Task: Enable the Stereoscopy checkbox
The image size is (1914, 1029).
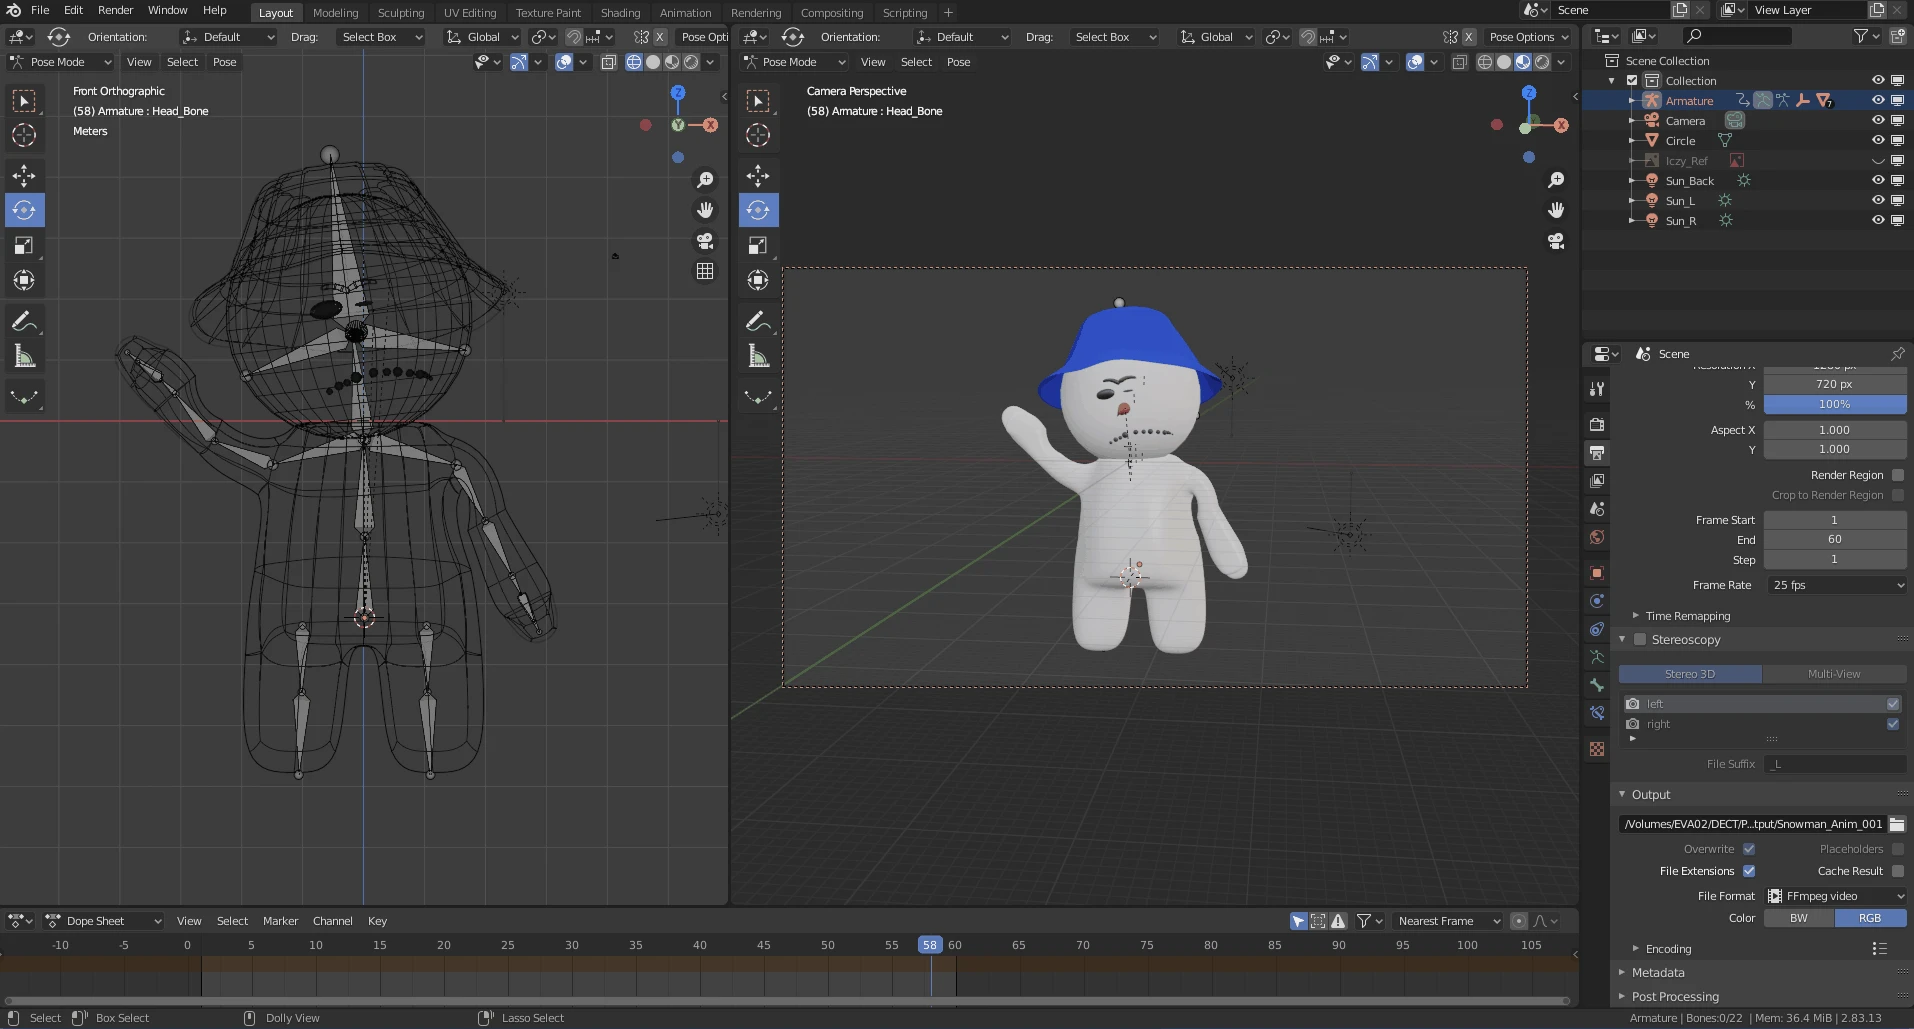Action: pyautogui.click(x=1640, y=639)
